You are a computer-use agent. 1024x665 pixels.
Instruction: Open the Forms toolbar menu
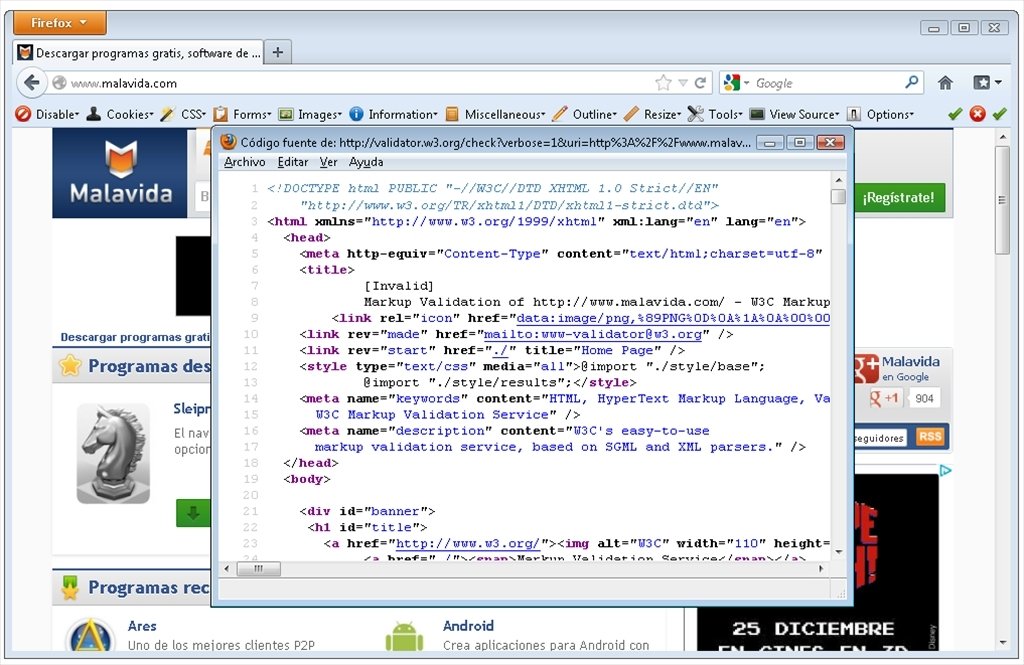point(242,114)
